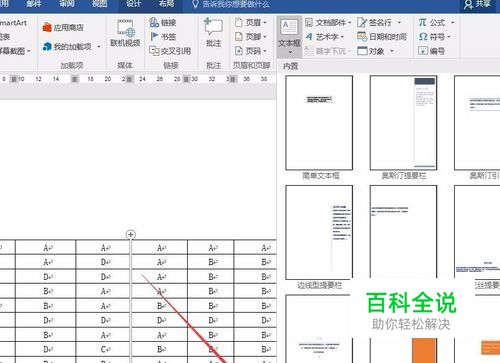This screenshot has width=500, height=363.
Task: Click the table move handle above the table
Action: (131, 235)
